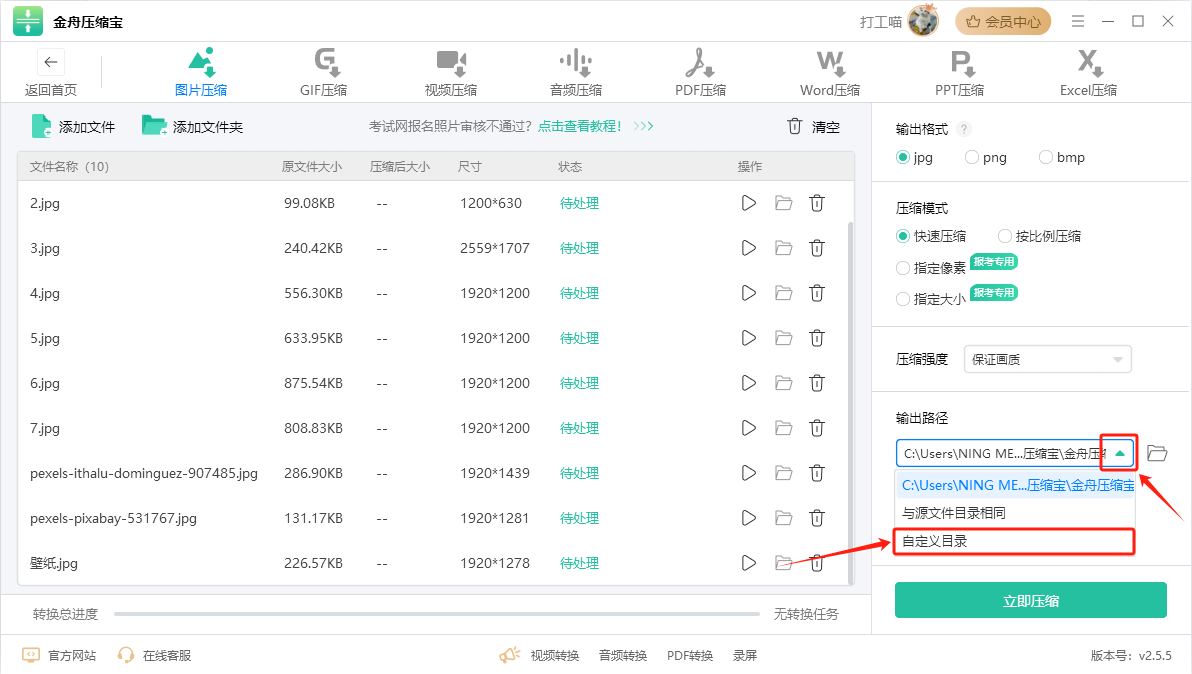The image size is (1192, 674).
Task: Select jpg output format
Action: [x=915, y=157]
